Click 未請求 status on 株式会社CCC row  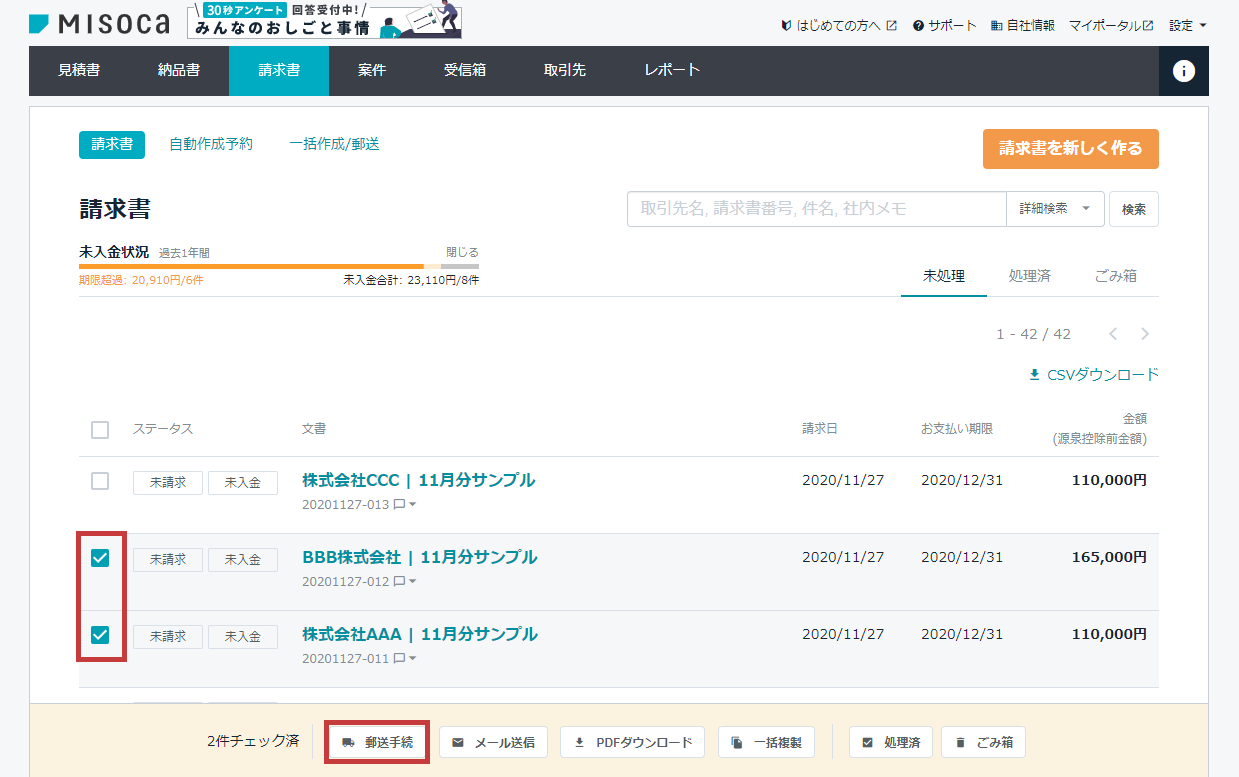(168, 483)
